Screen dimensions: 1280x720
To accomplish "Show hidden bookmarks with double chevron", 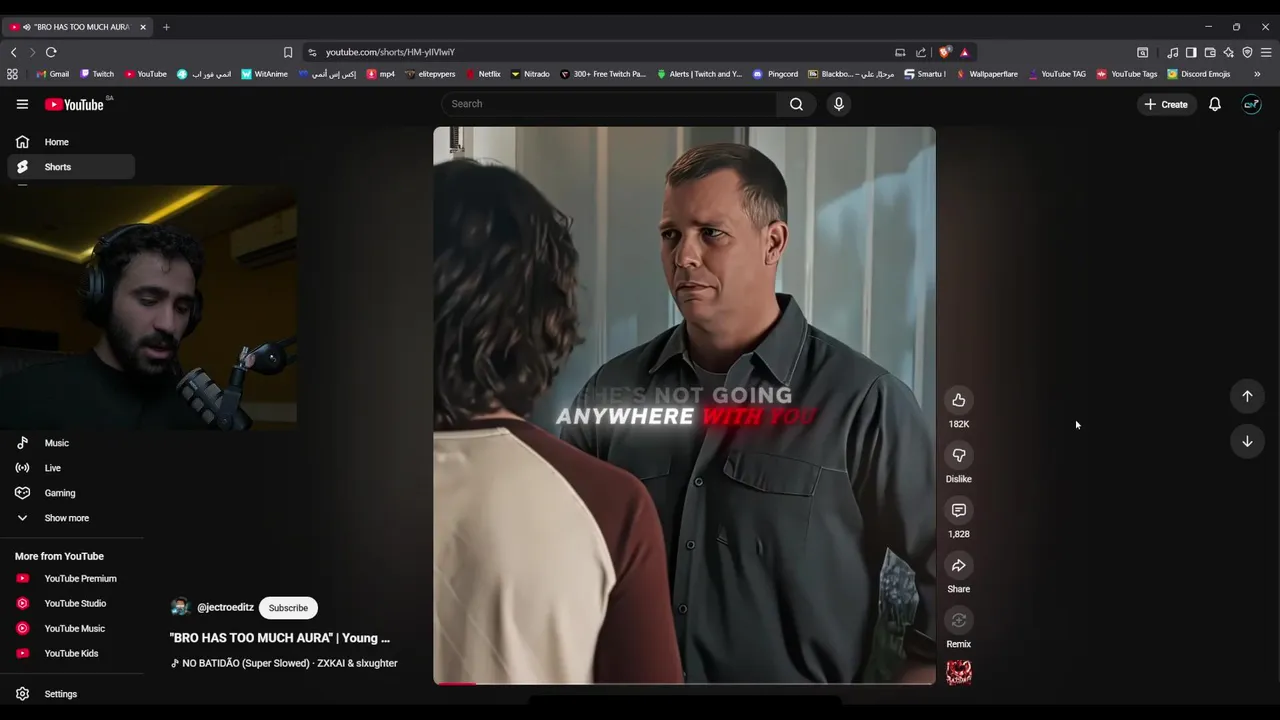I will [x=1257, y=74].
